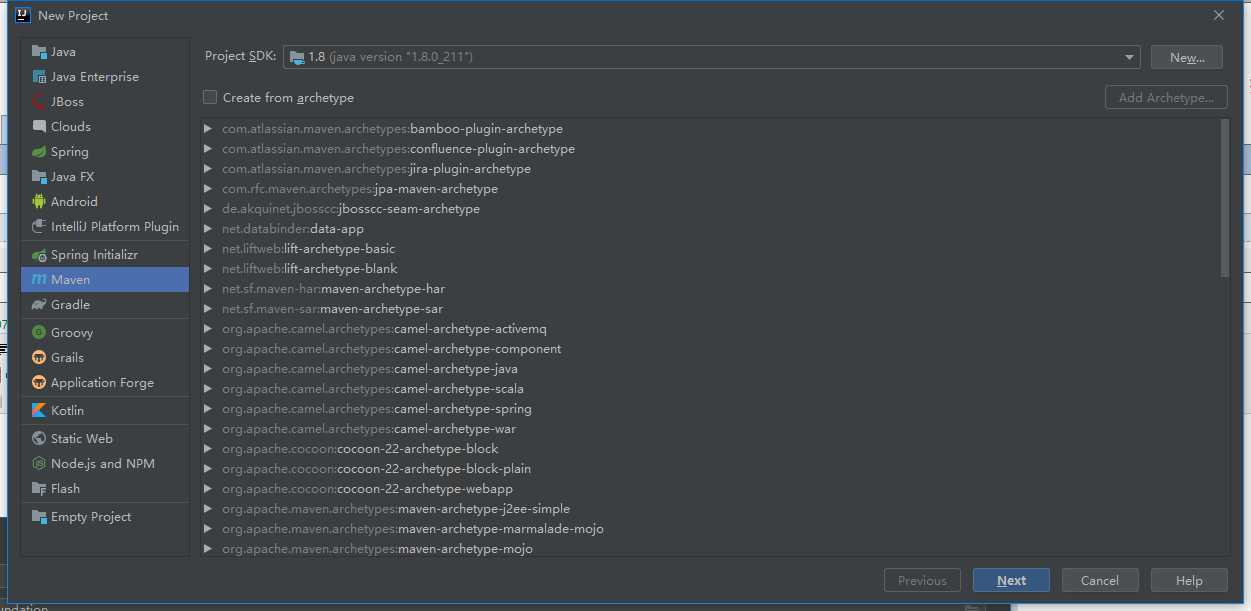The image size is (1251, 611).
Task: Open Help for the New Project dialog
Action: coord(1189,580)
